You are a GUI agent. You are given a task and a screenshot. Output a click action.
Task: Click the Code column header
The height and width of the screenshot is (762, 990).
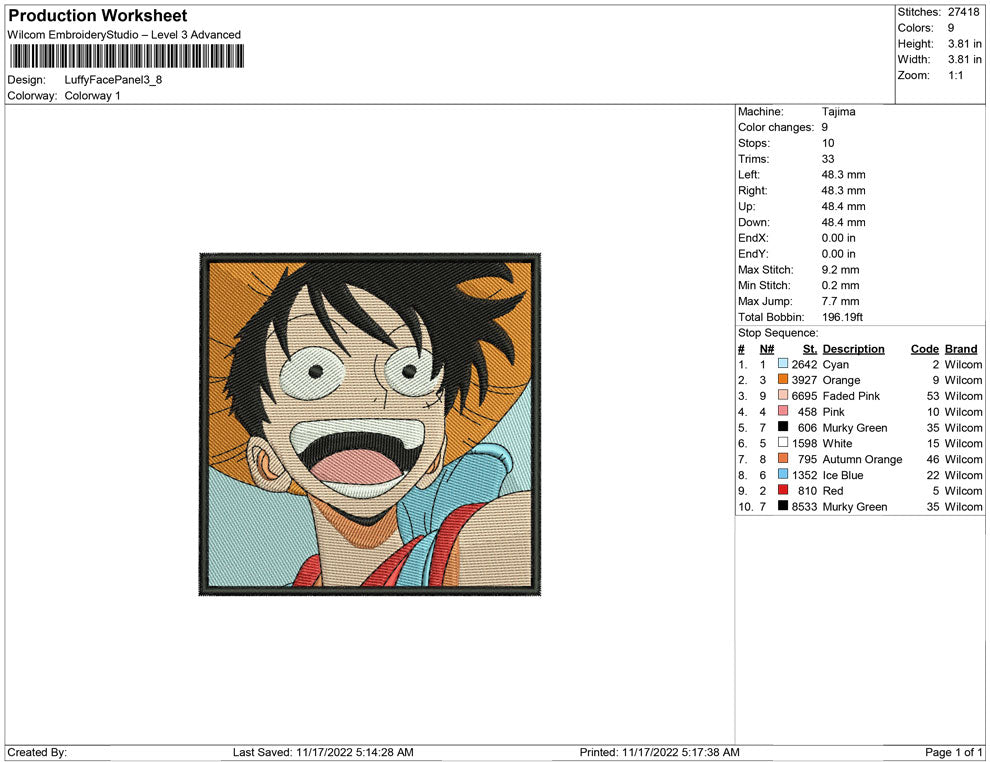(x=925, y=348)
